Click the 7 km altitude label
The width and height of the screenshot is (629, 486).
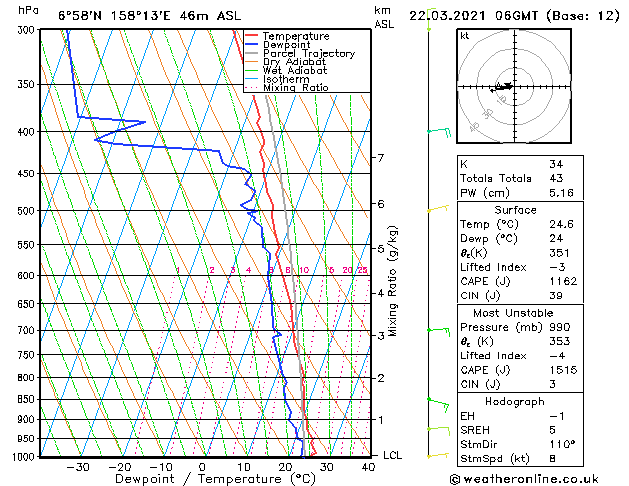(x=380, y=158)
